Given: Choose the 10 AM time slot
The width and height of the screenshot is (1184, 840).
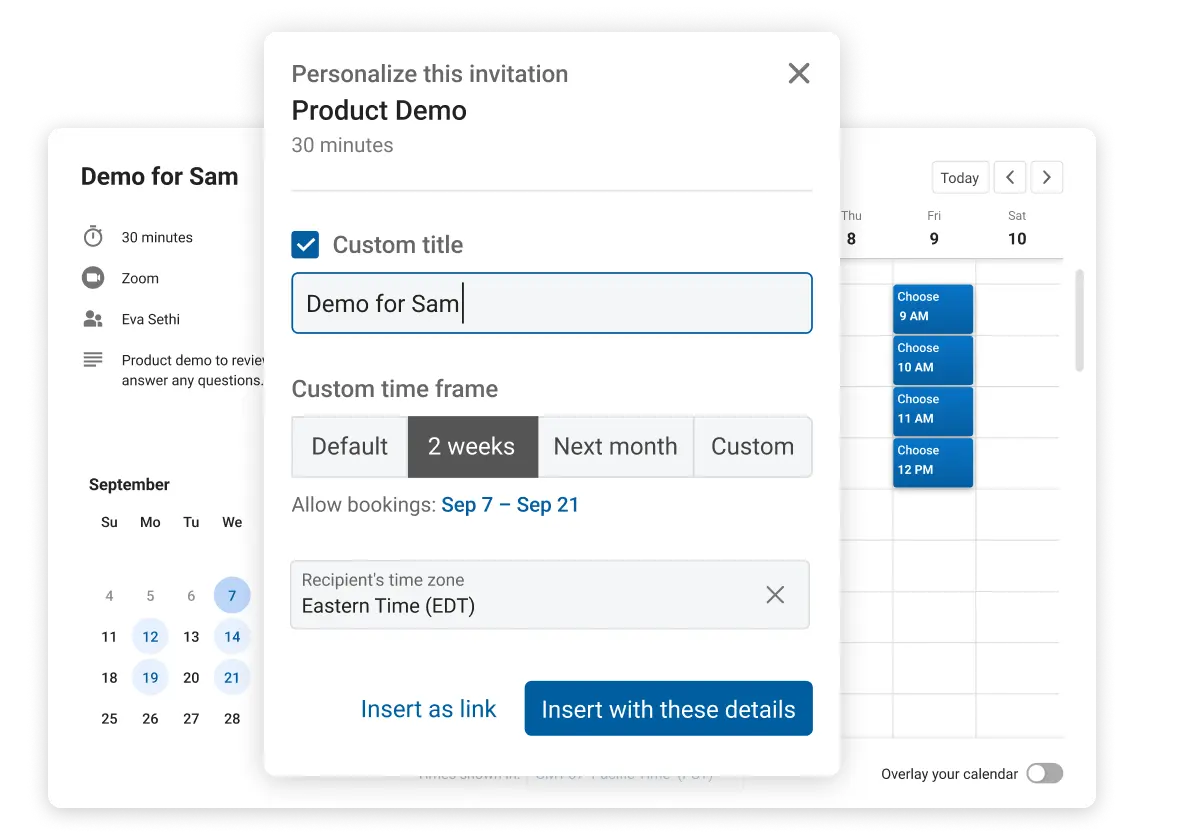Looking at the screenshot, I should click(x=932, y=359).
